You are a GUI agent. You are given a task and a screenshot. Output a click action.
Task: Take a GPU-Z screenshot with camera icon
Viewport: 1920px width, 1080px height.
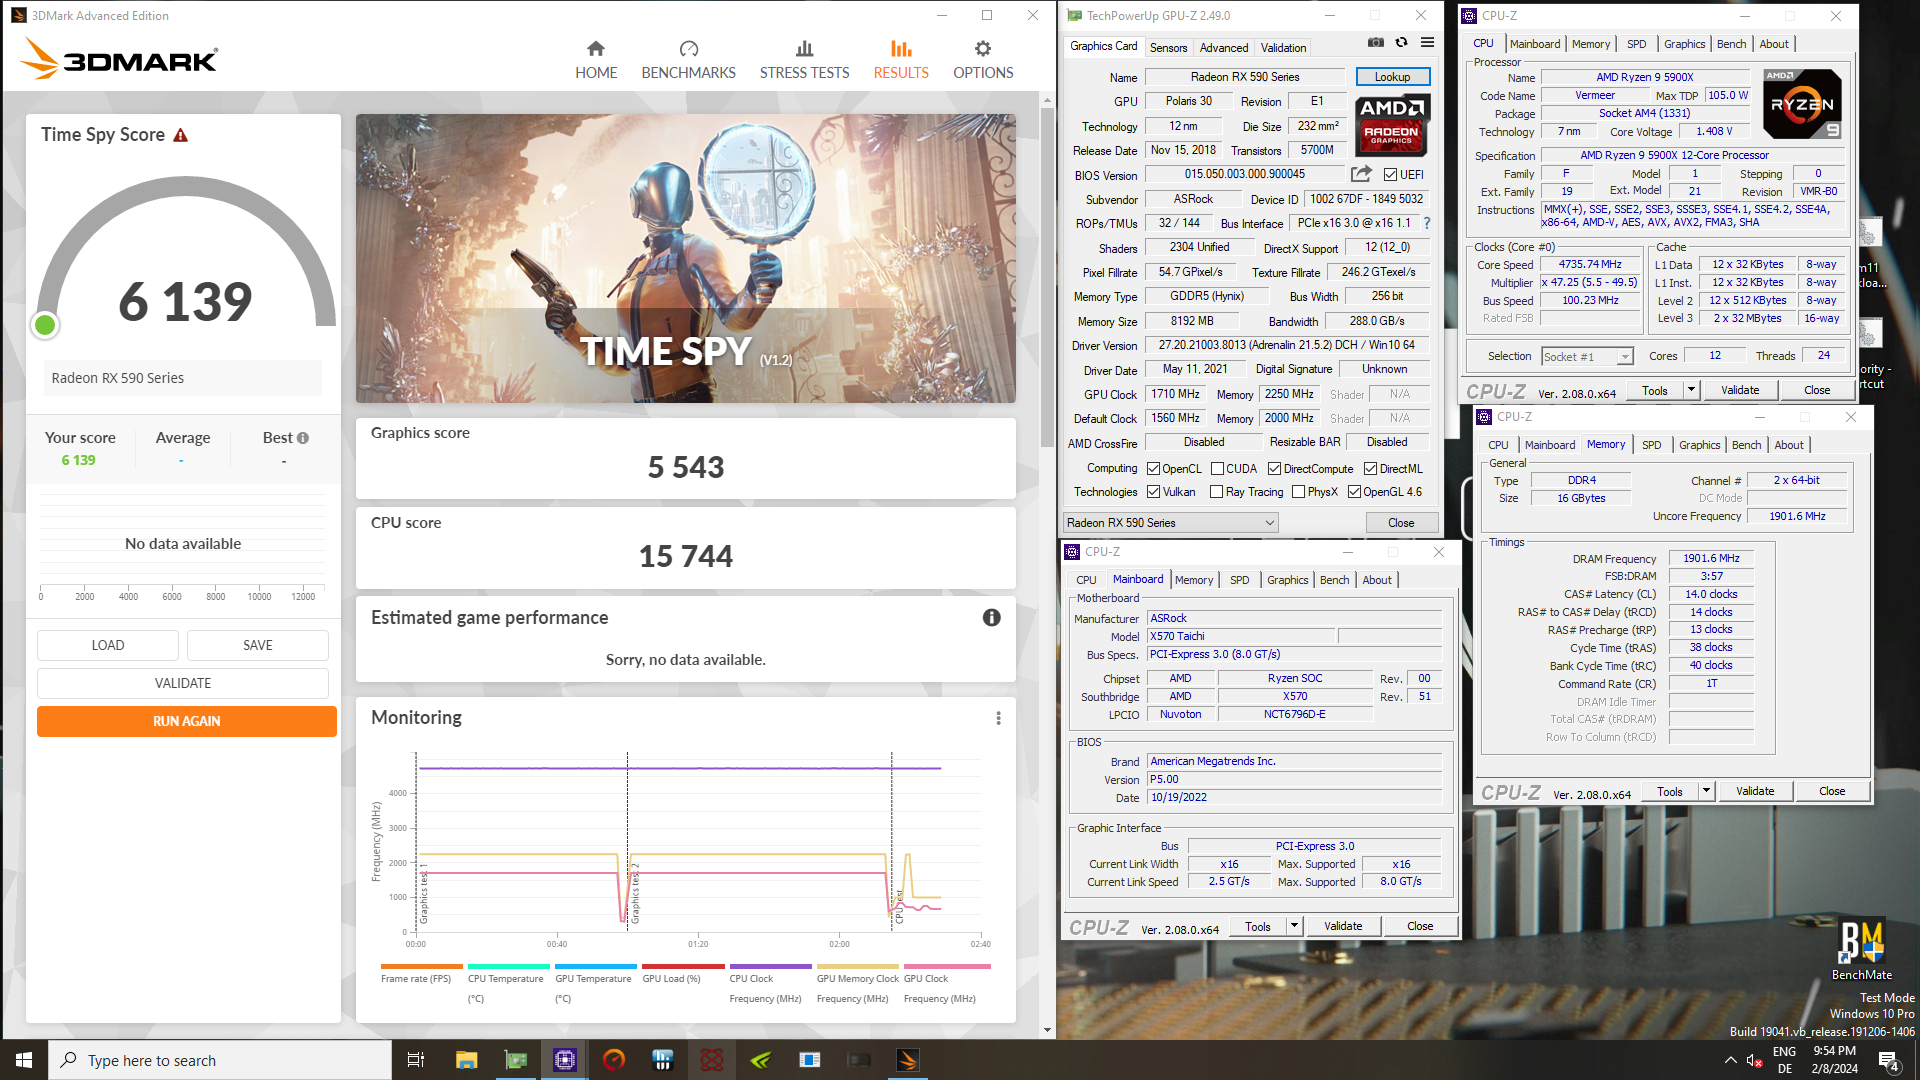tap(1376, 43)
